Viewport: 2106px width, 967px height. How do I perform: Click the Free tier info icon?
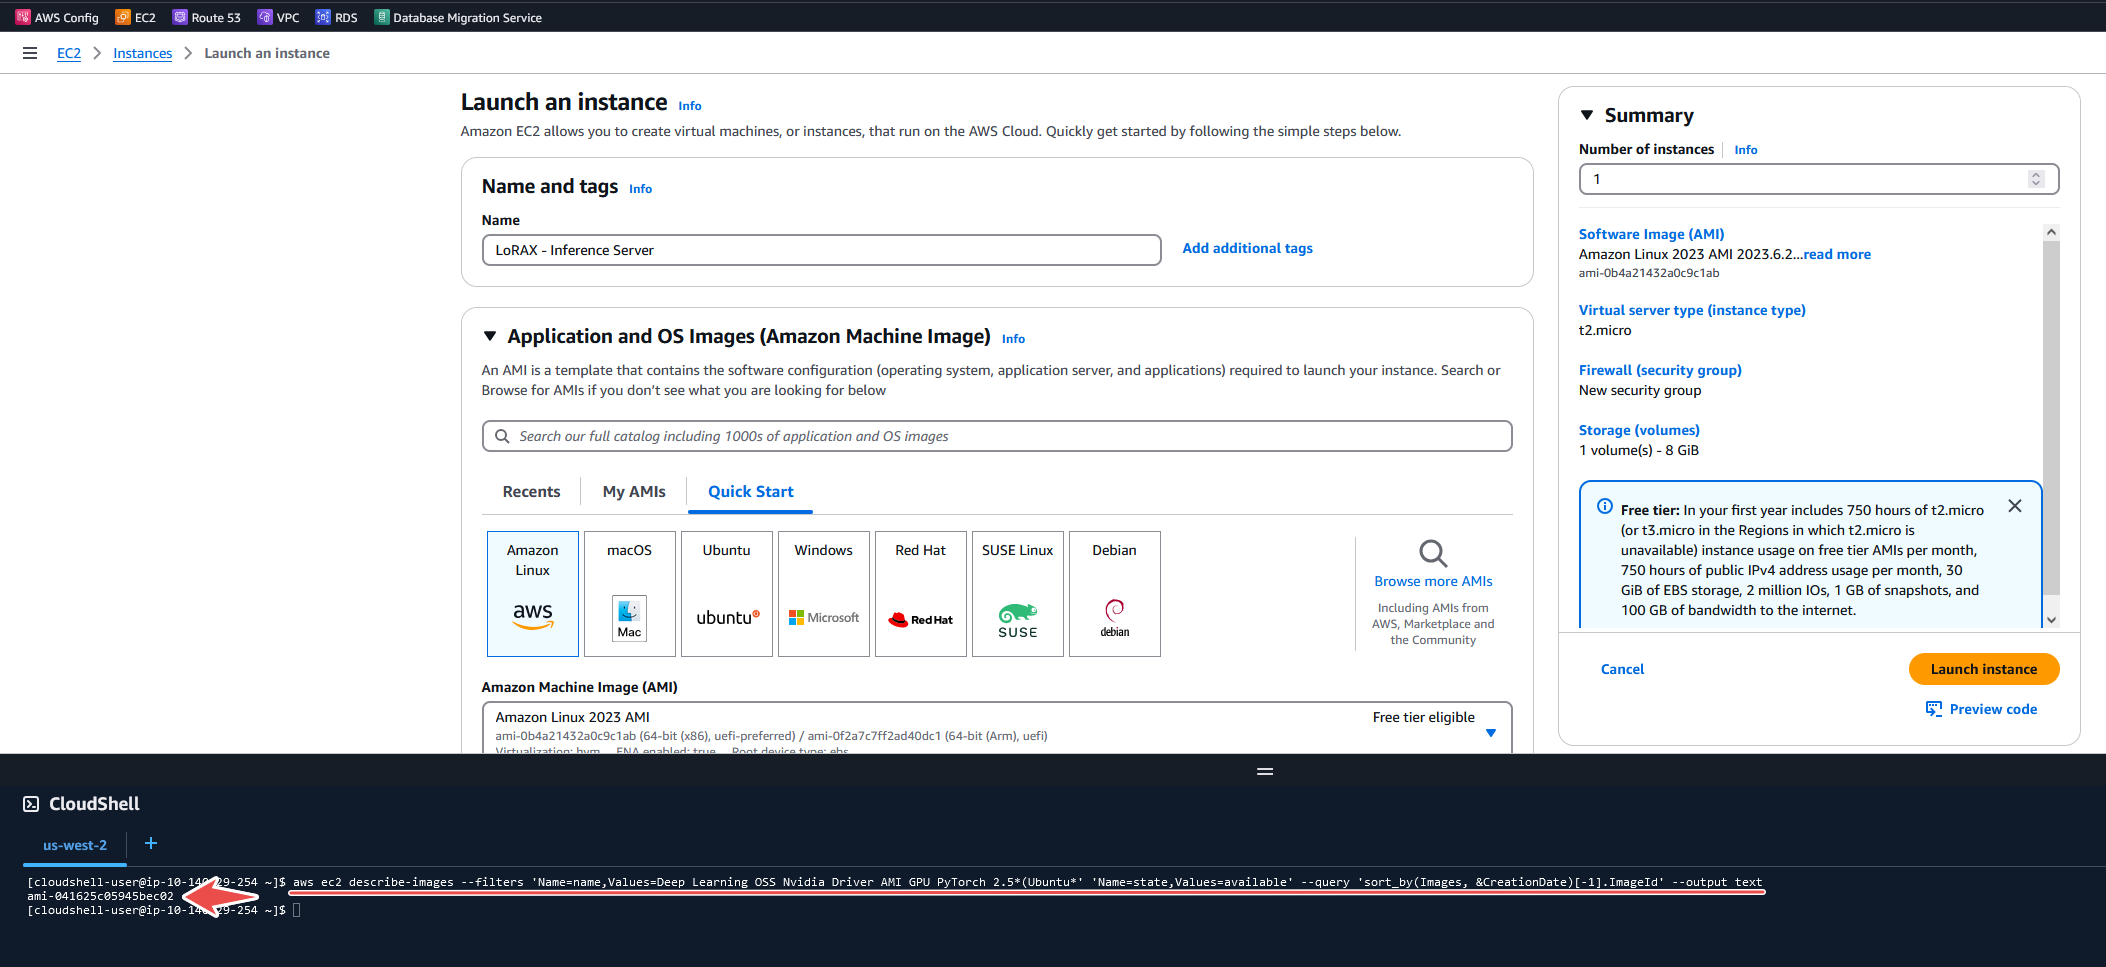[x=1605, y=506]
